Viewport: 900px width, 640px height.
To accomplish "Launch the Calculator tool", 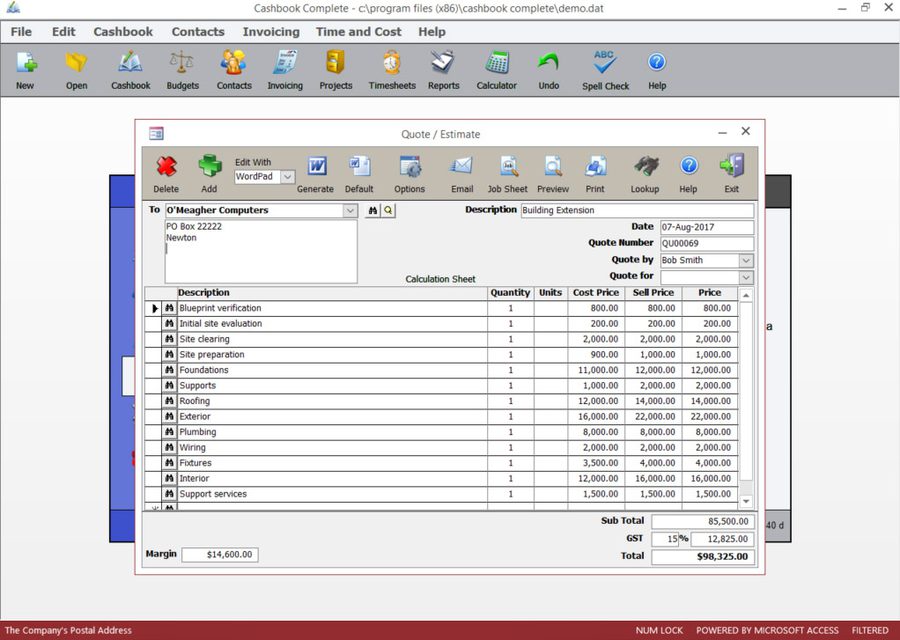I will pos(496,63).
